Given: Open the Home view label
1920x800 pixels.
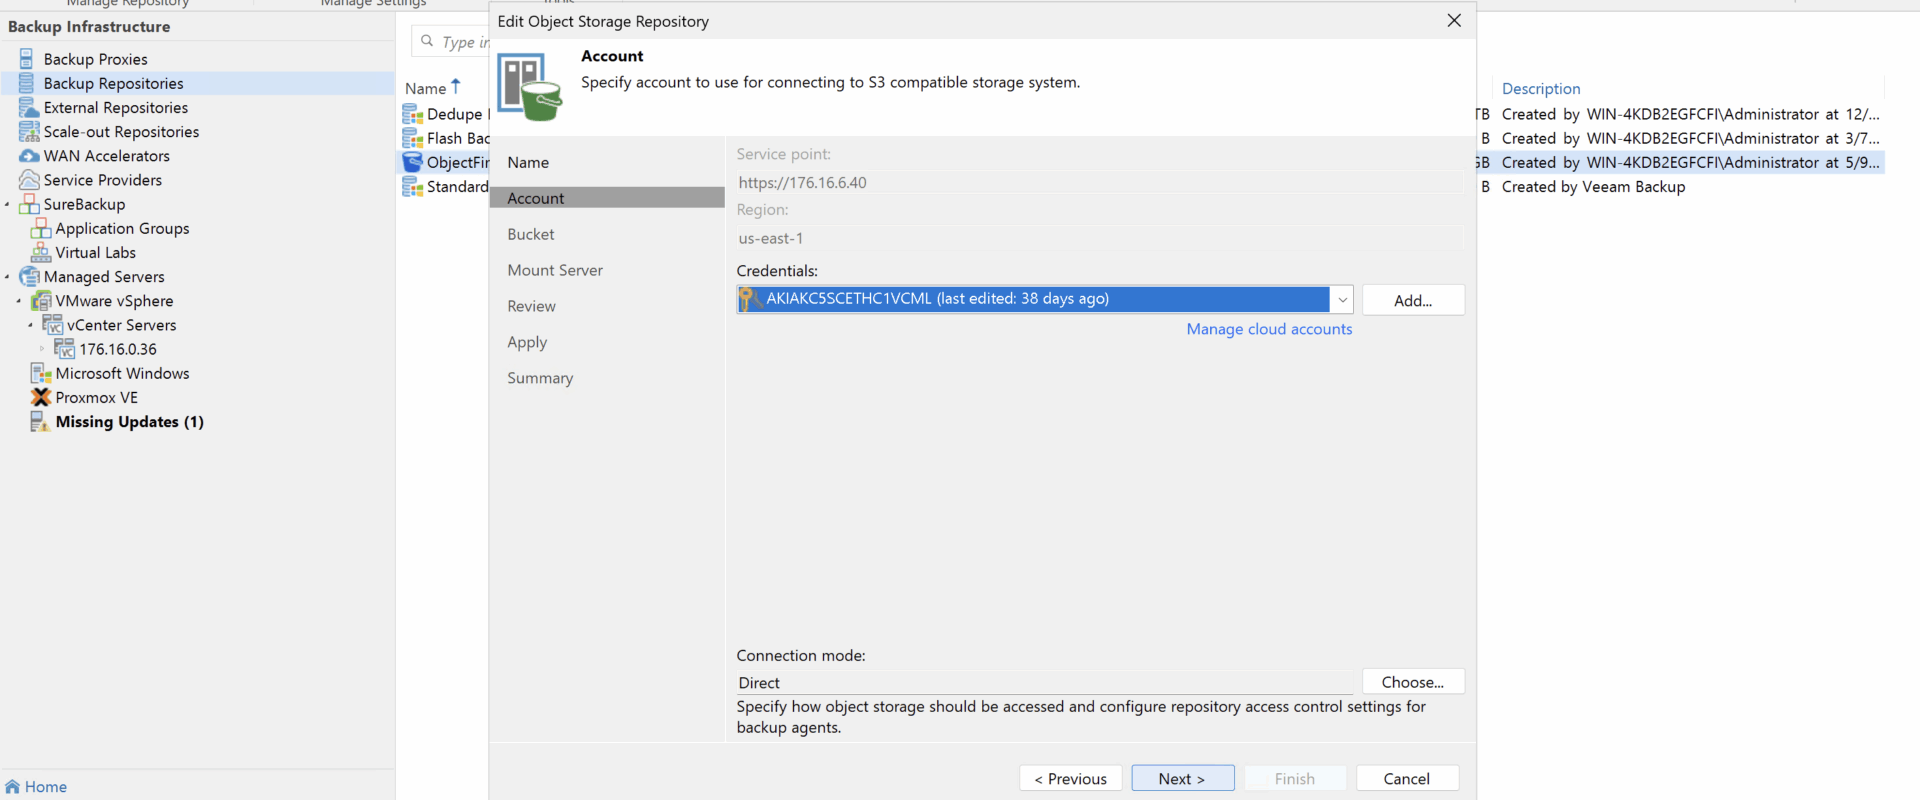Looking at the screenshot, I should (x=46, y=786).
